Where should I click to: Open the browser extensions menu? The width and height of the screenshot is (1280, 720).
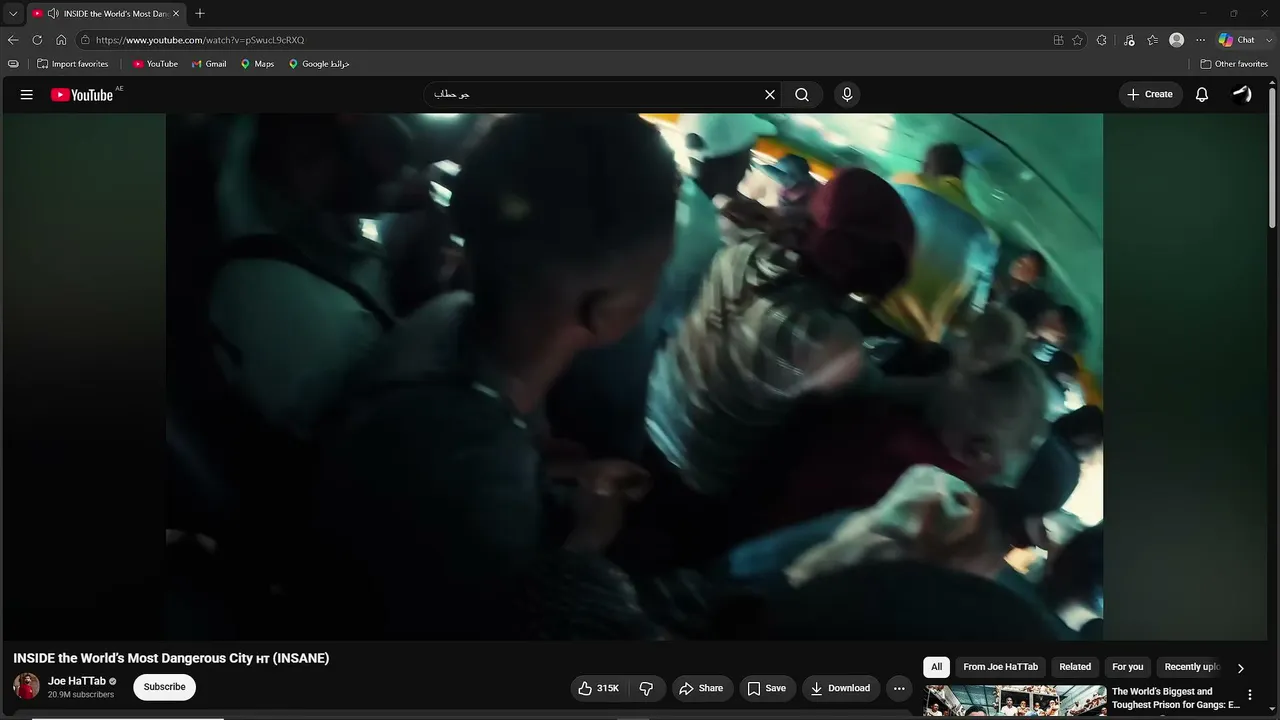click(1101, 40)
